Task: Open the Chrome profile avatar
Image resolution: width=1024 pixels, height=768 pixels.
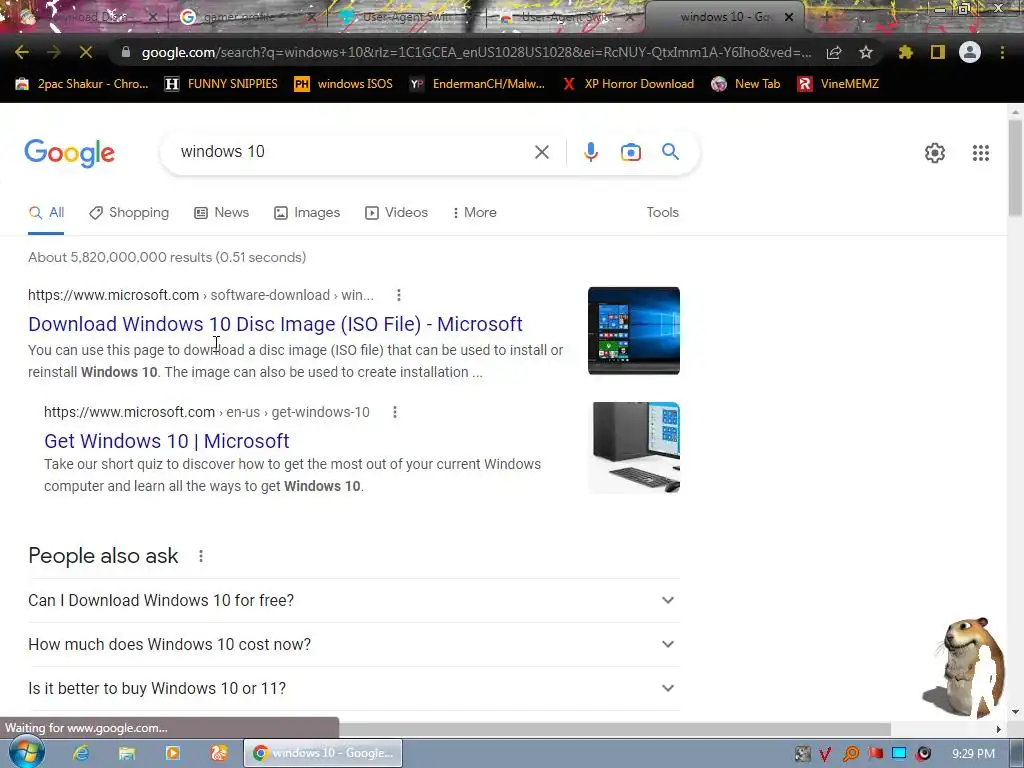Action: (x=970, y=52)
